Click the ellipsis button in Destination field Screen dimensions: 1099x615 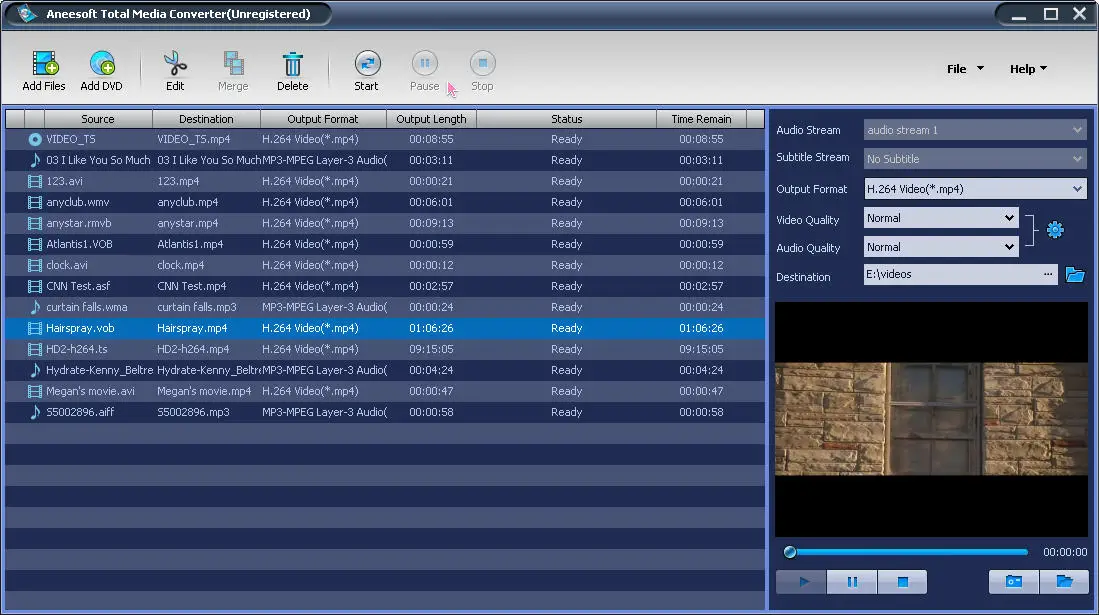pos(1048,274)
